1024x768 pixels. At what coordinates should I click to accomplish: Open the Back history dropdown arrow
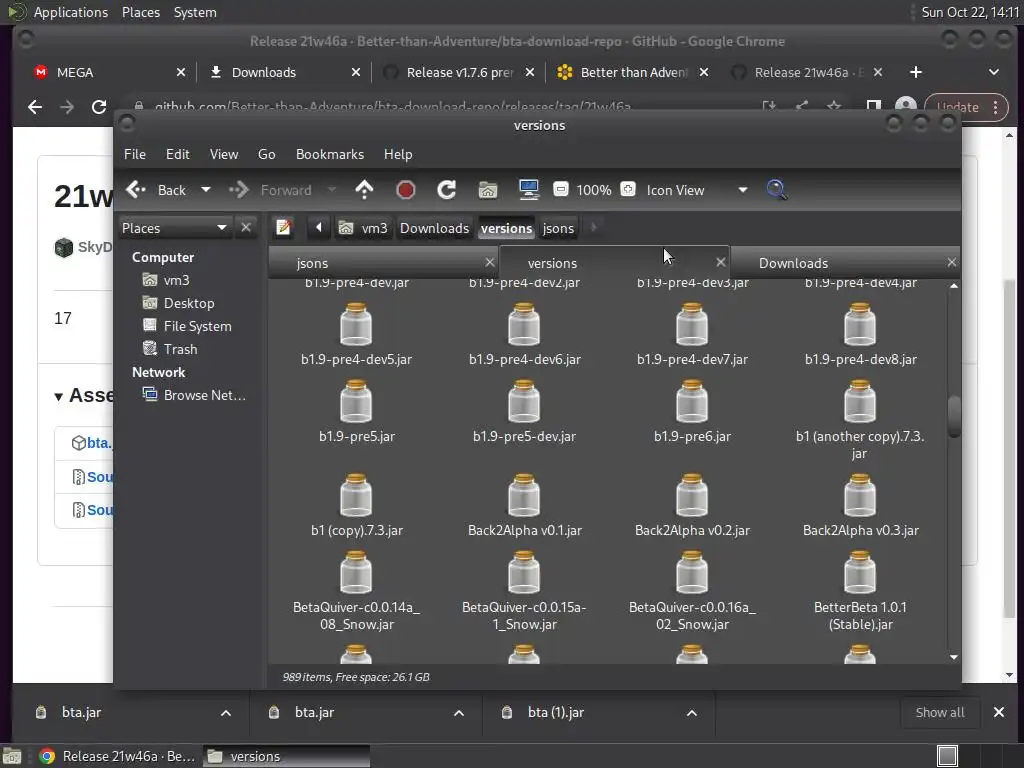click(206, 190)
